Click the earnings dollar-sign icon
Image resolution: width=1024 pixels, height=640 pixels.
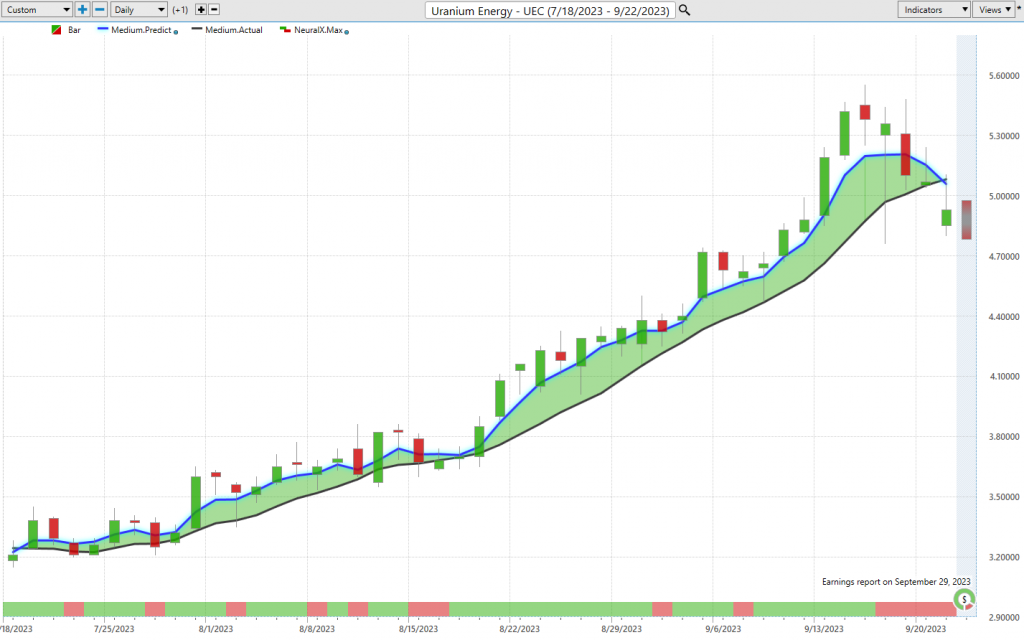pos(964,600)
